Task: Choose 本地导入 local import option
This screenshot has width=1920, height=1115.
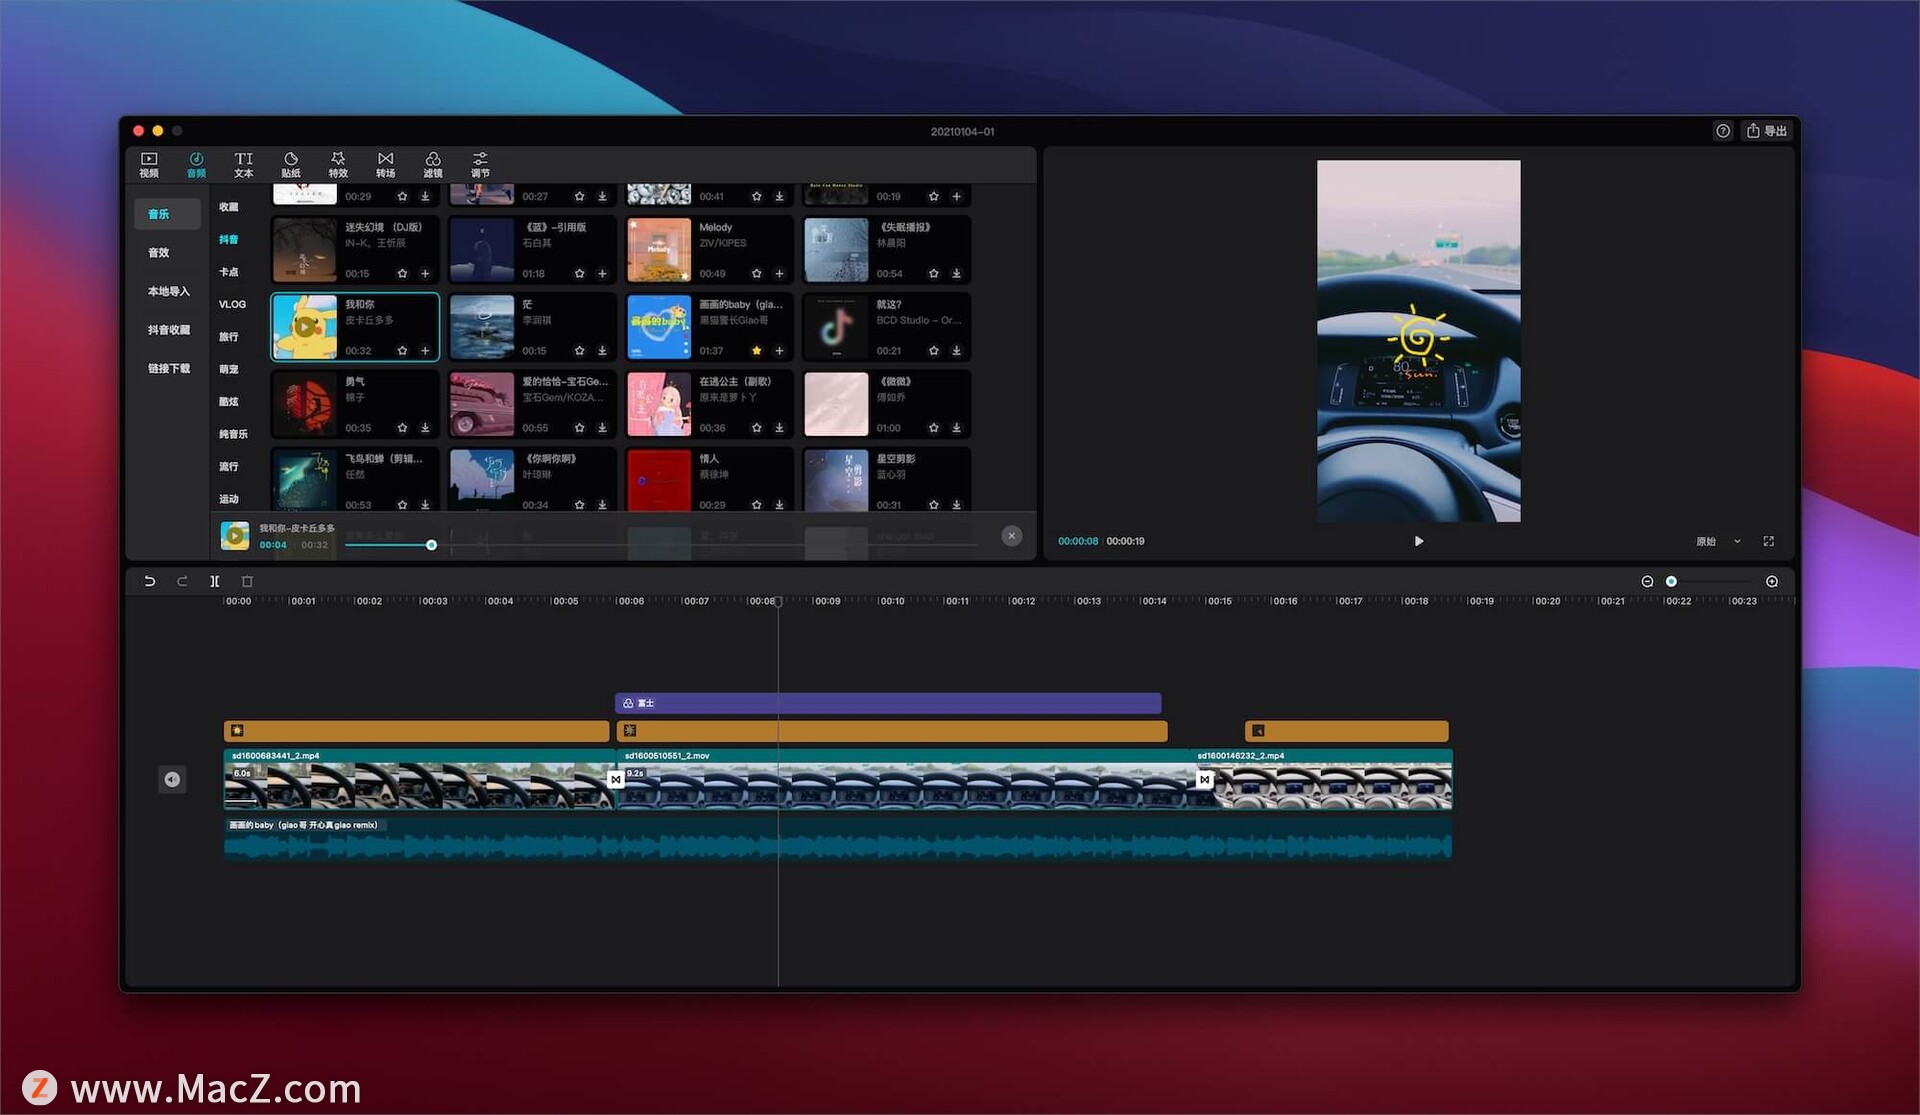Action: (x=168, y=292)
